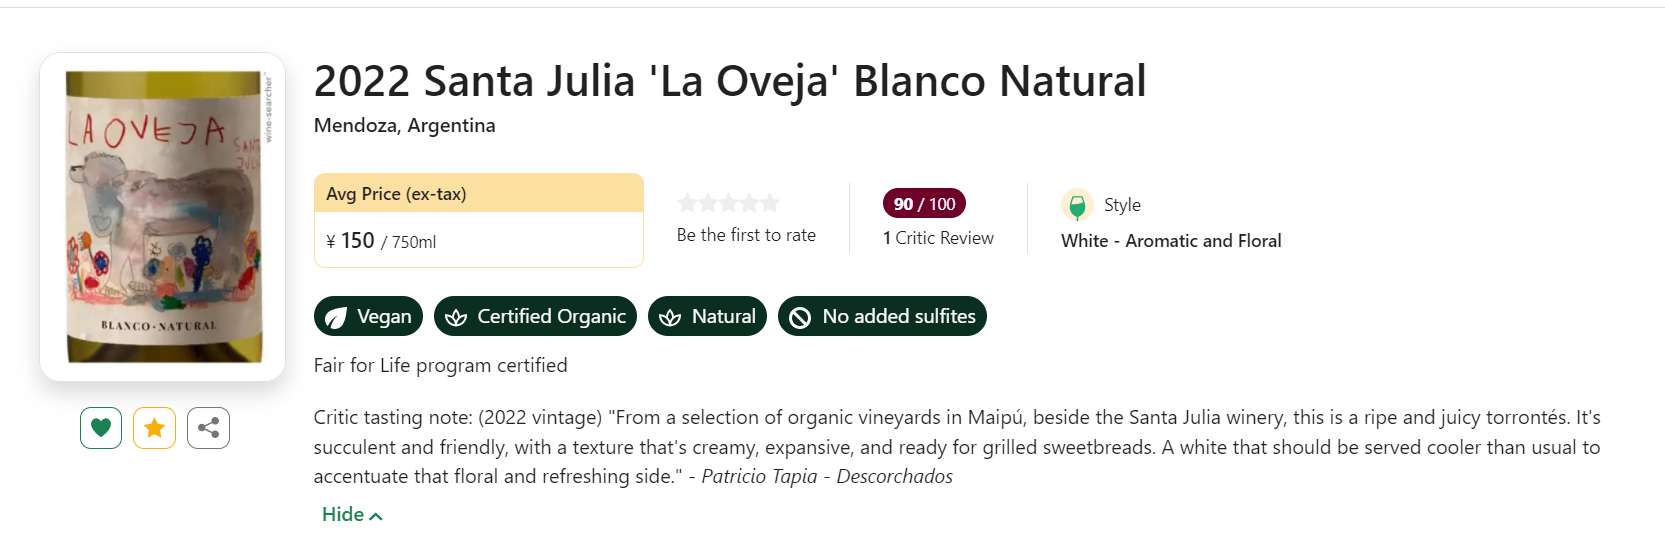Collapse the description with Hide
The image size is (1665, 551).
pyautogui.click(x=343, y=514)
